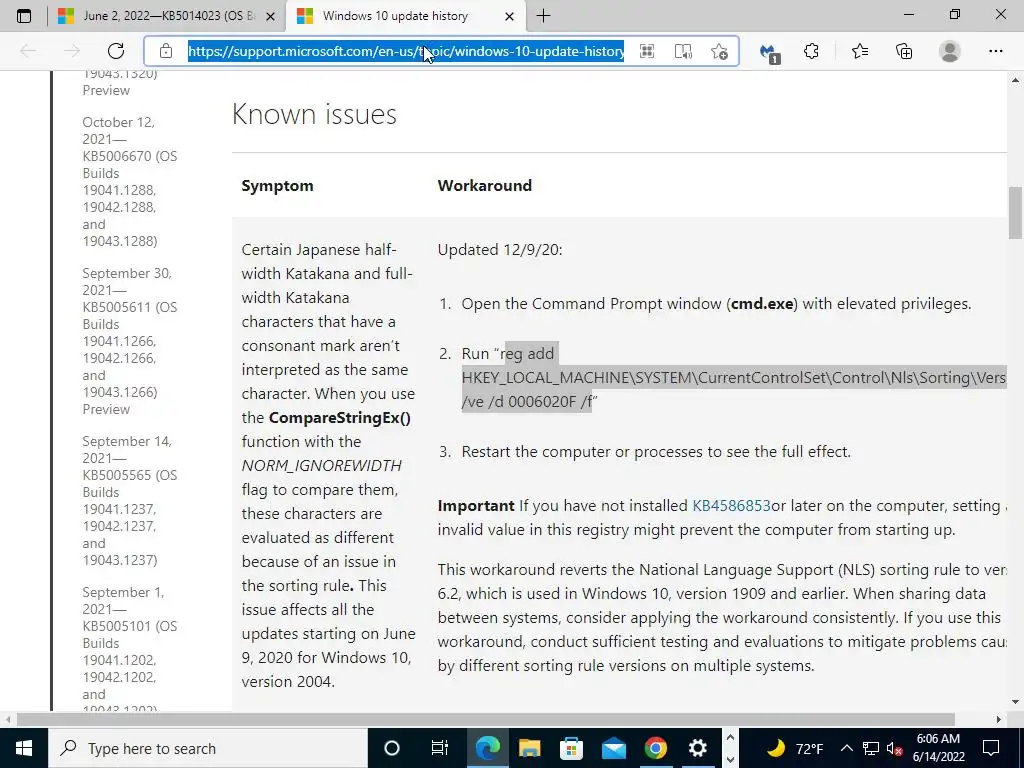
Task: Open the muted volume tray icon
Action: 895,748
